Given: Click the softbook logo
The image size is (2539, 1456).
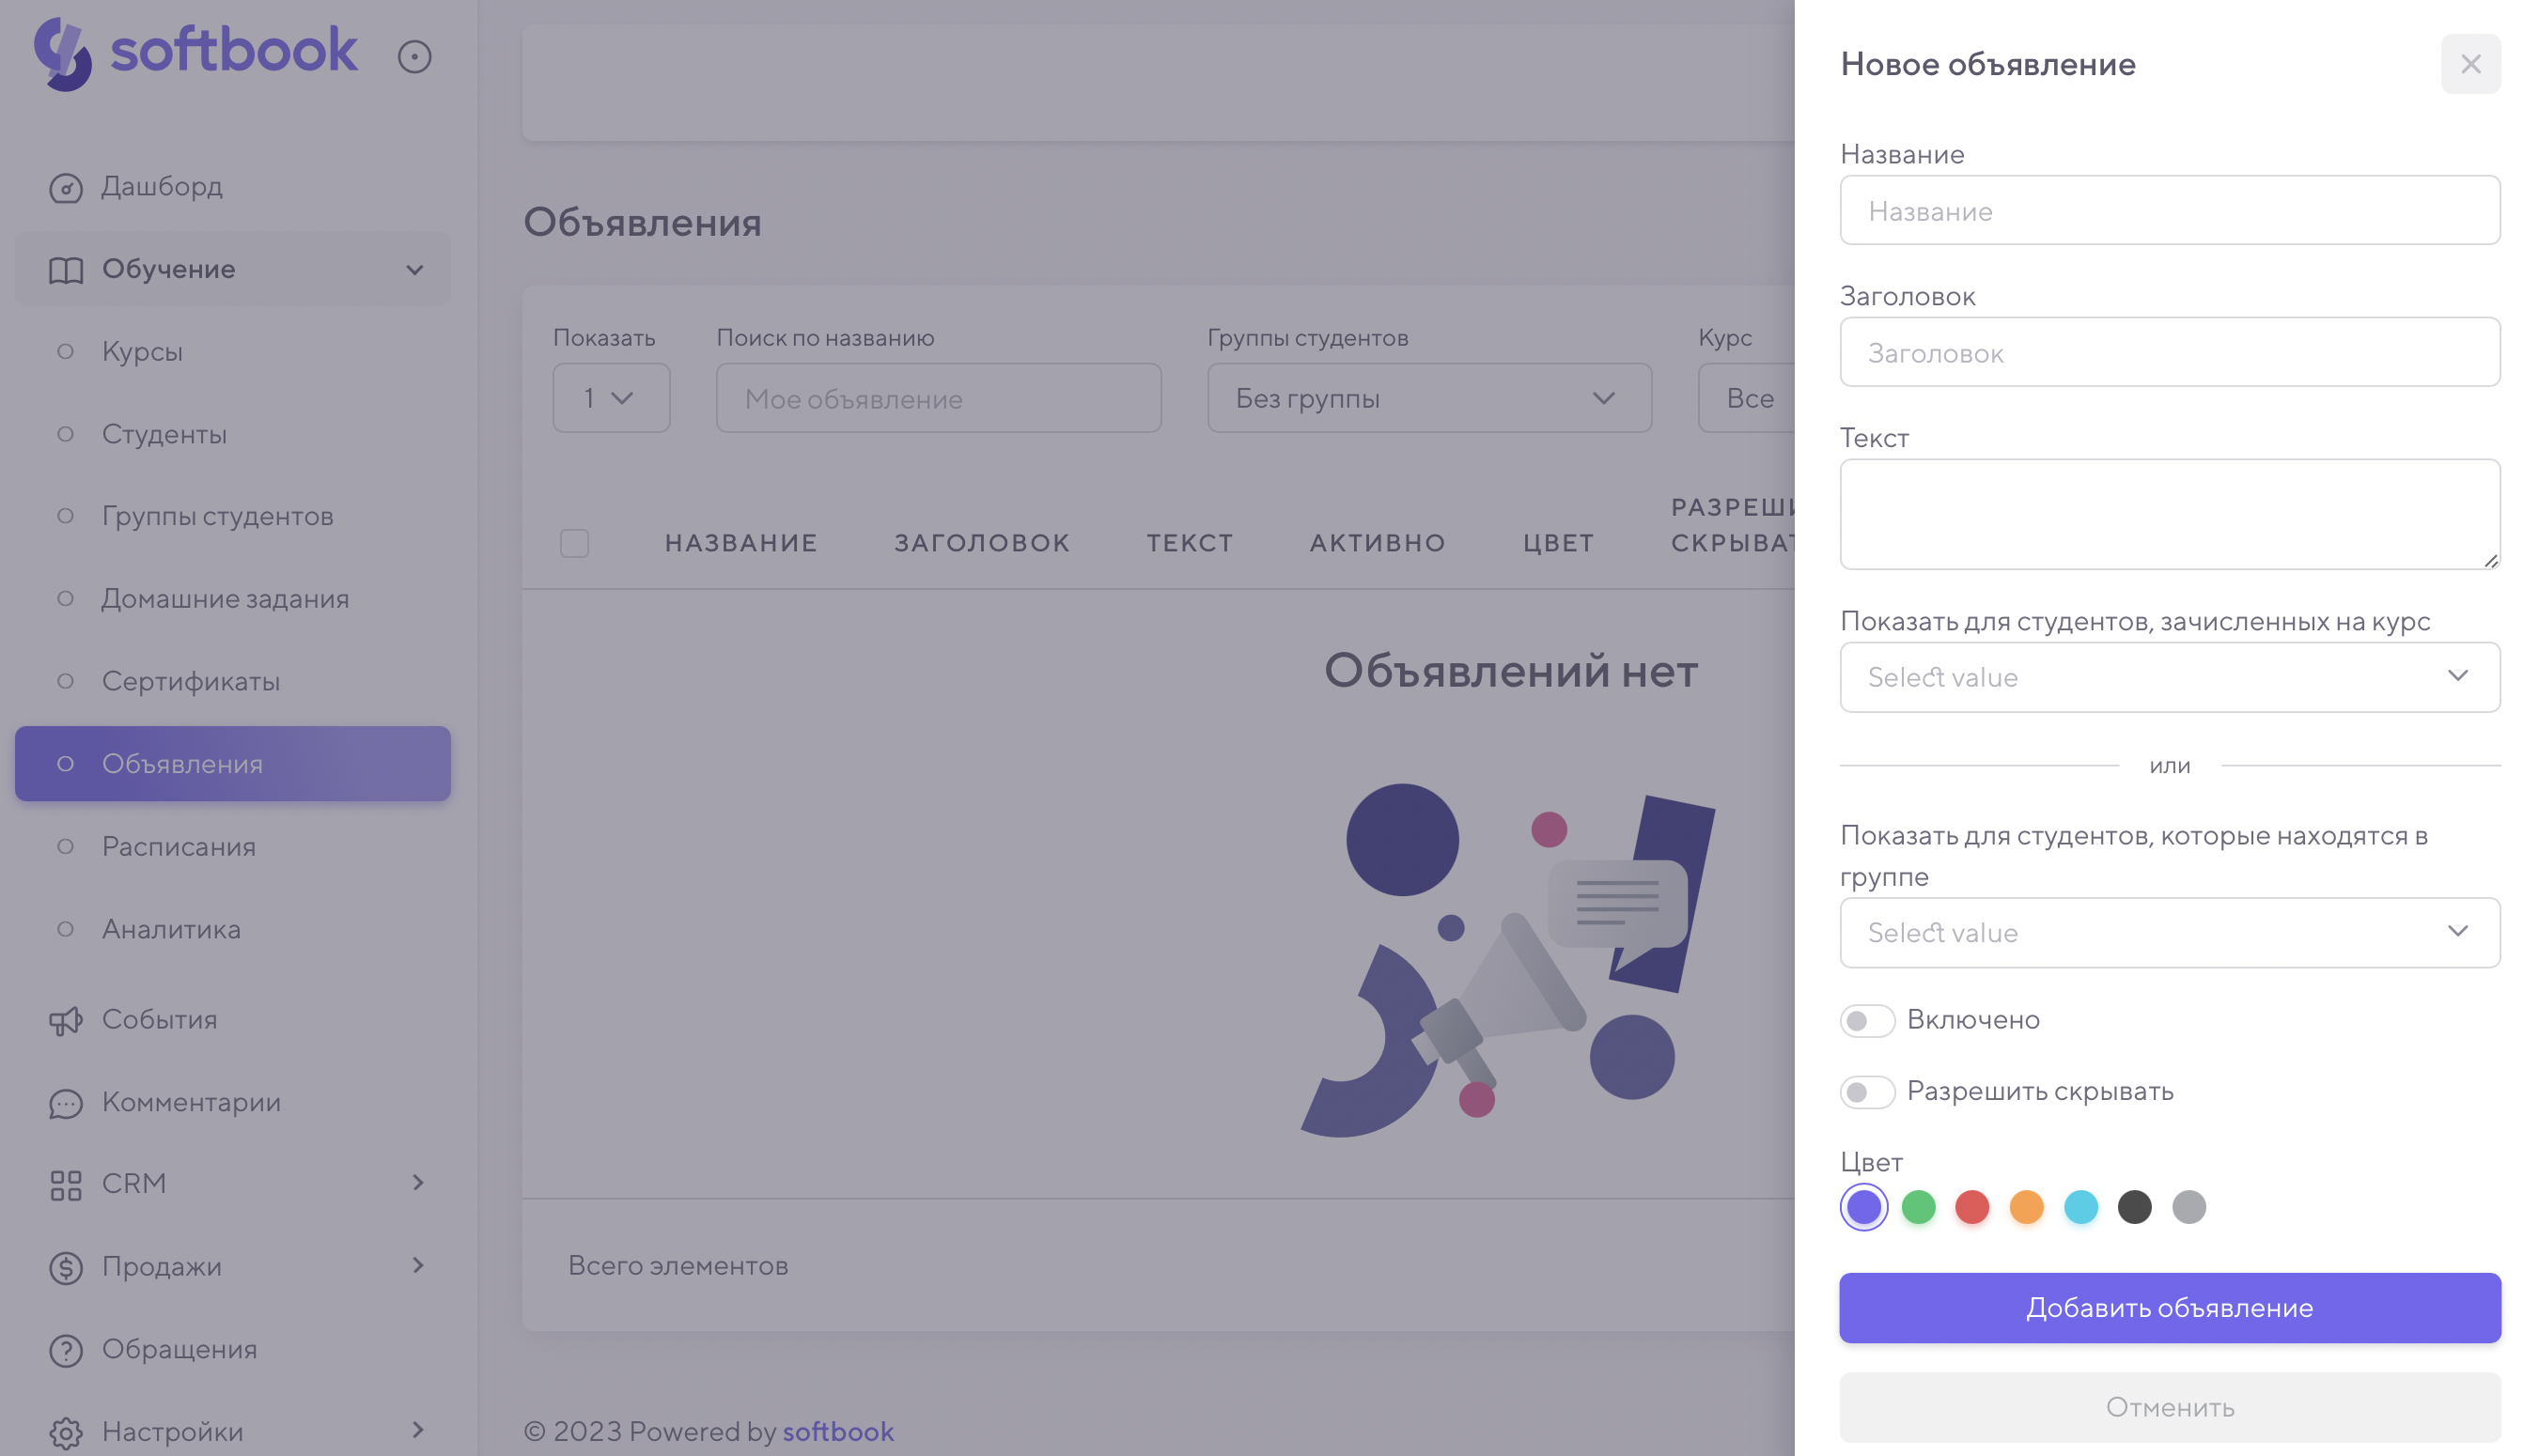Looking at the screenshot, I should click(x=195, y=53).
